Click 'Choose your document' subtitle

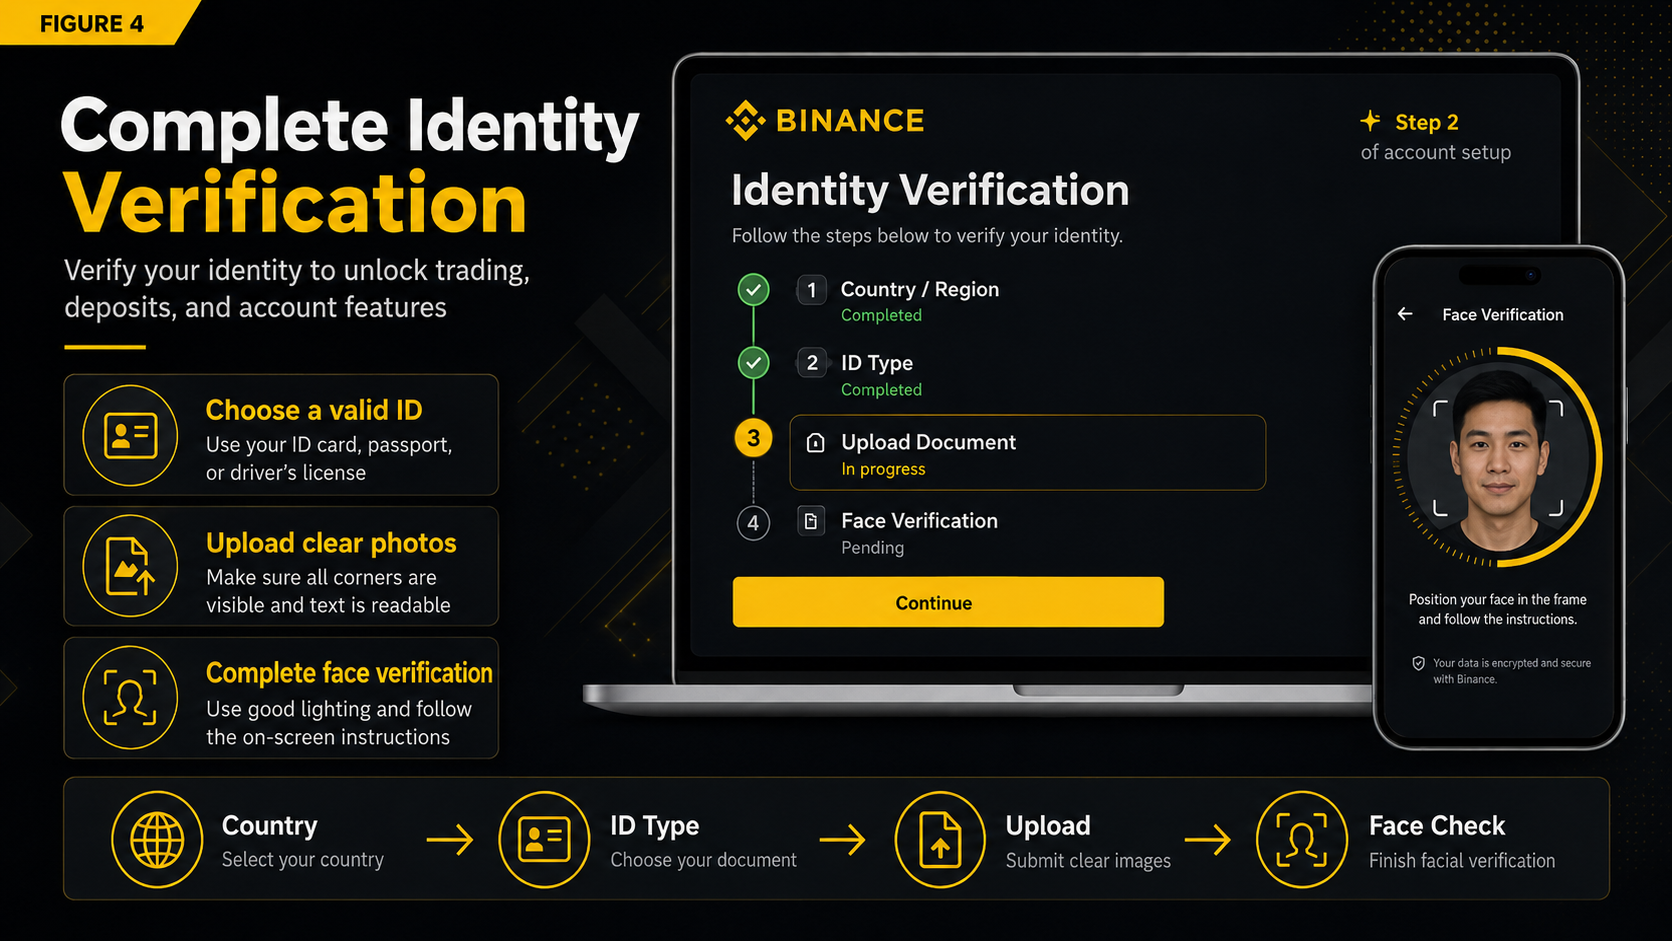(704, 860)
